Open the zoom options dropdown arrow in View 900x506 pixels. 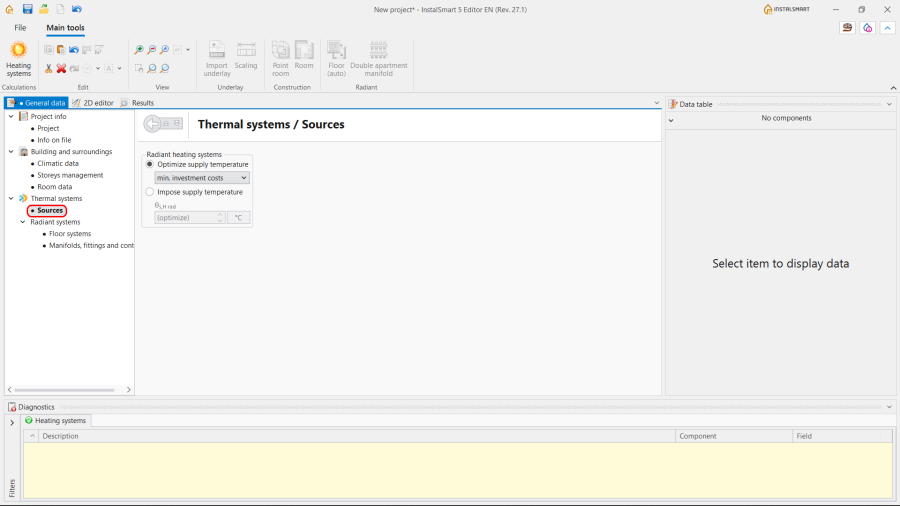(188, 50)
